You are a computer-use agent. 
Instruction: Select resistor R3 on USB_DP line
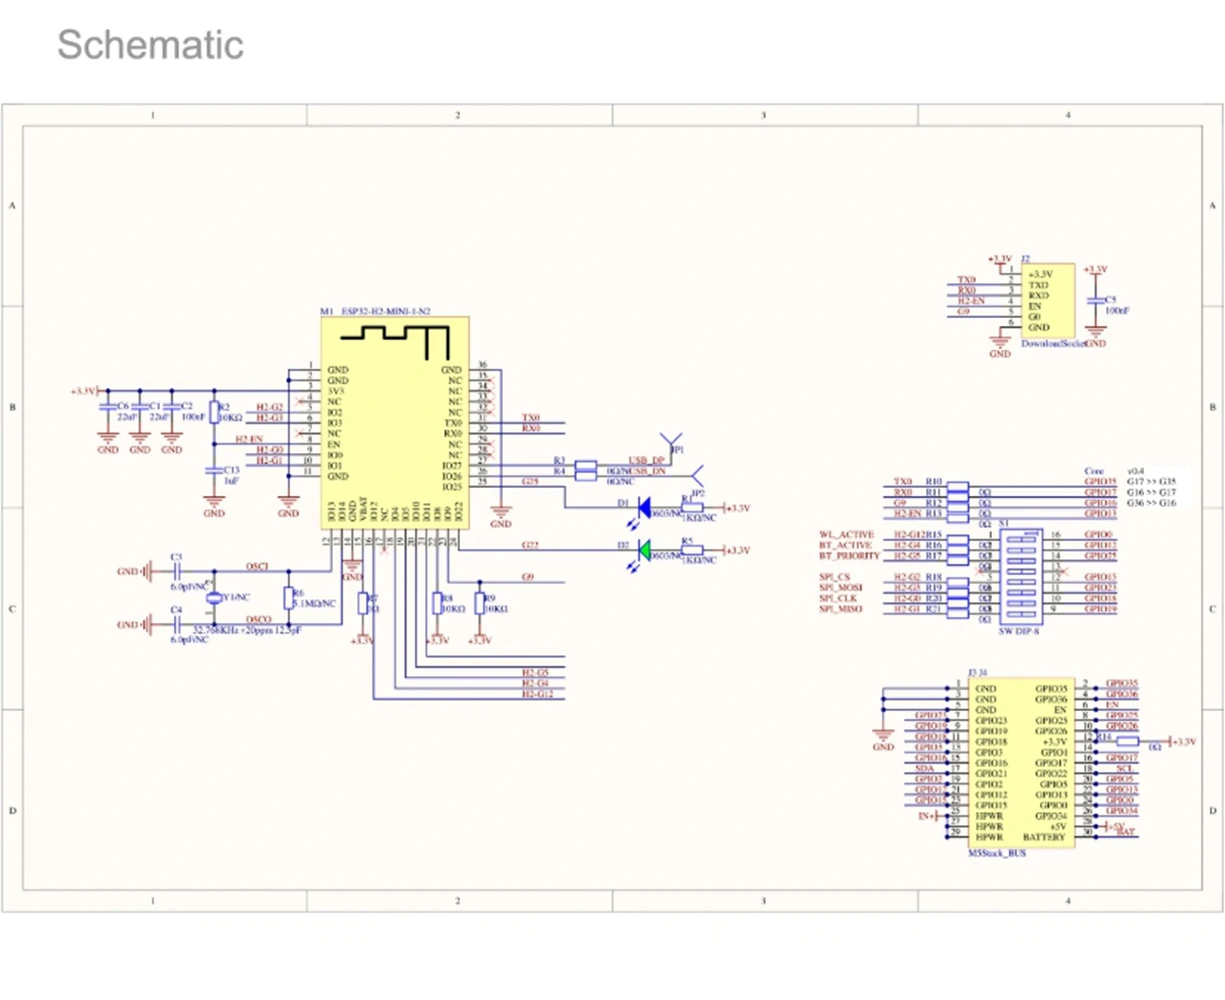587,465
